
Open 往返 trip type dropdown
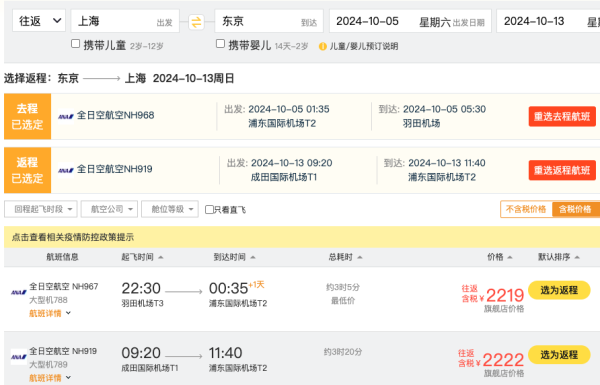(x=39, y=21)
